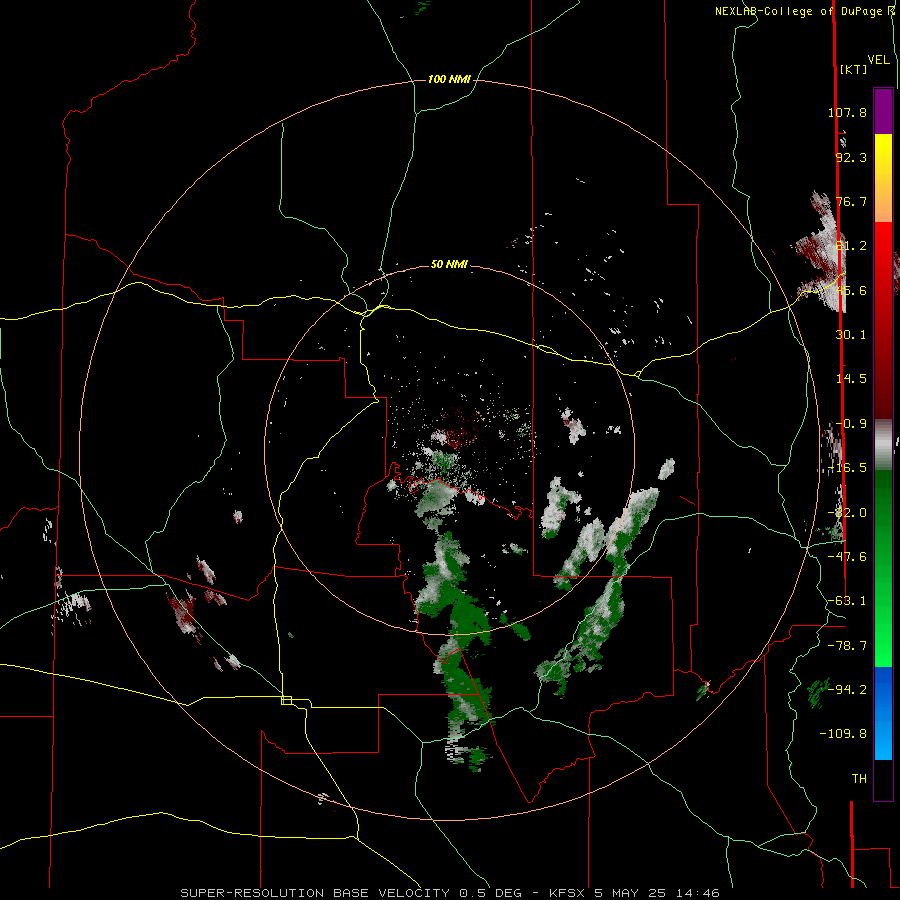Click the gray near-zero segment of the color bar

pyautogui.click(x=883, y=444)
